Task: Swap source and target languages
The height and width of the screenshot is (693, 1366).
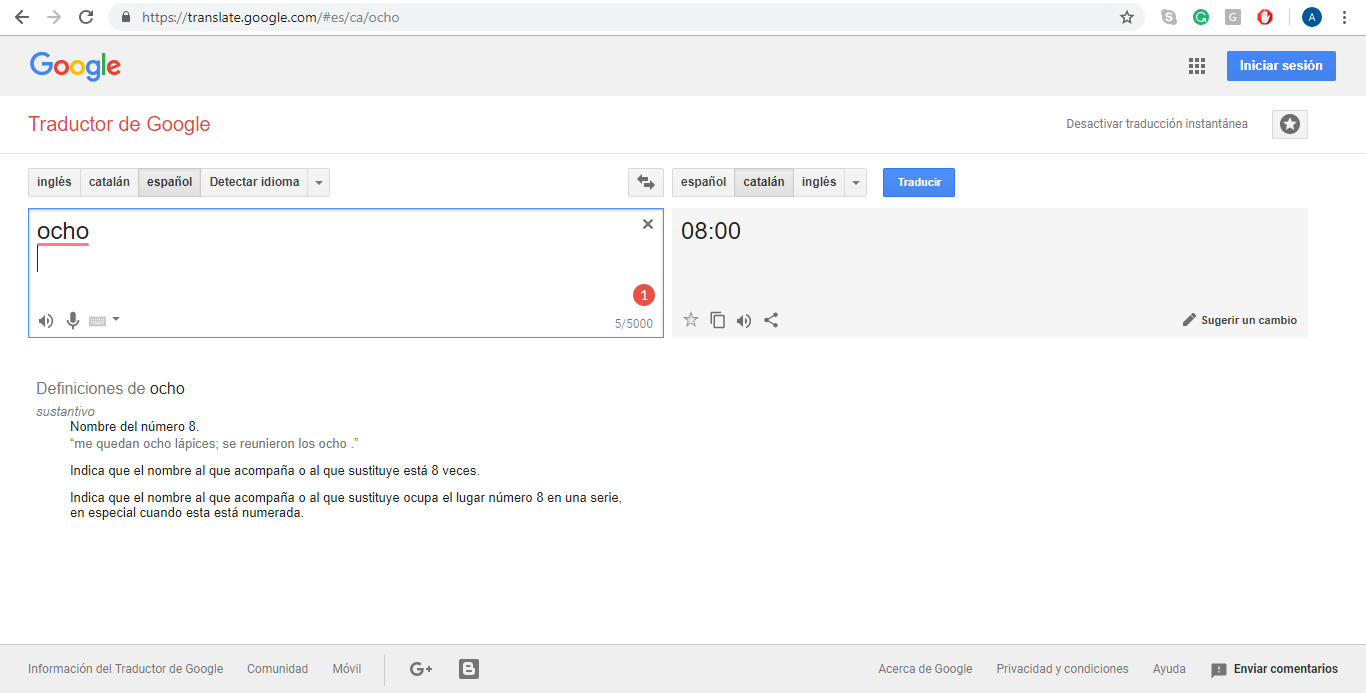Action: tap(646, 182)
